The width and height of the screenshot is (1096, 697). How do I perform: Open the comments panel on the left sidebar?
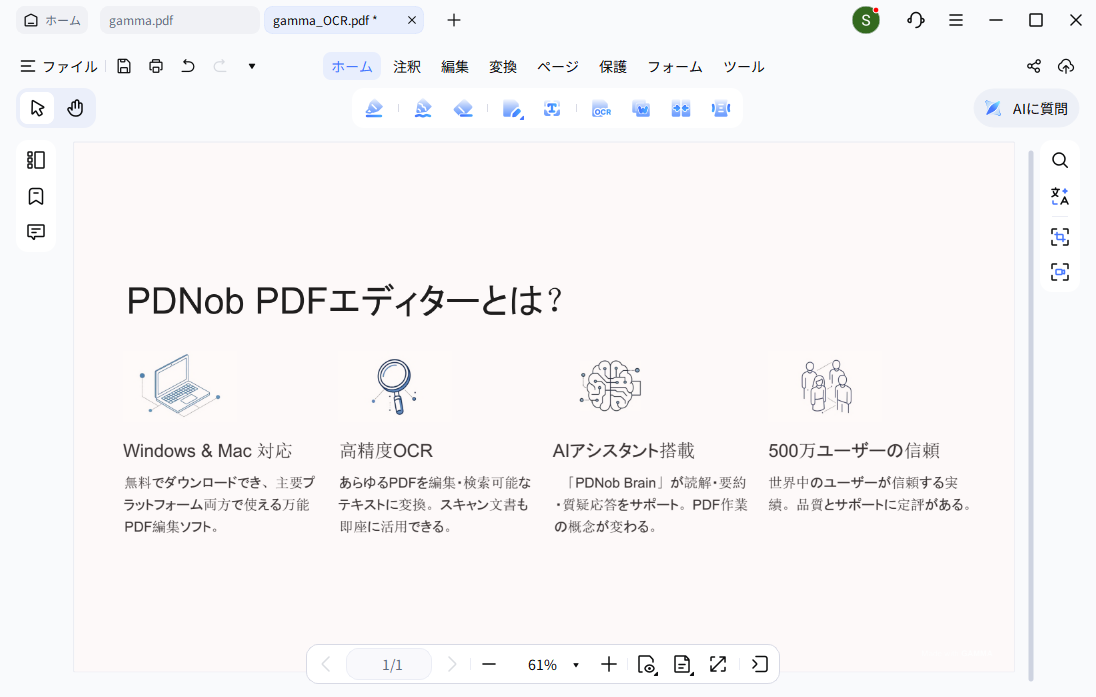click(x=36, y=232)
